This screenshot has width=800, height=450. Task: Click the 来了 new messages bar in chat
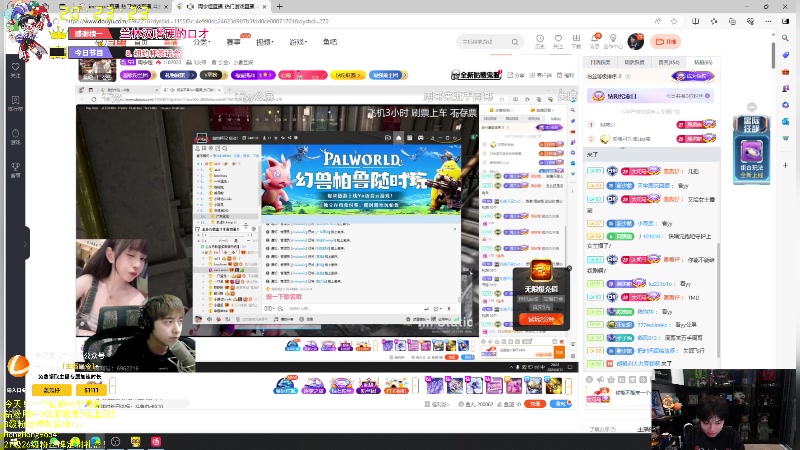tap(652, 154)
